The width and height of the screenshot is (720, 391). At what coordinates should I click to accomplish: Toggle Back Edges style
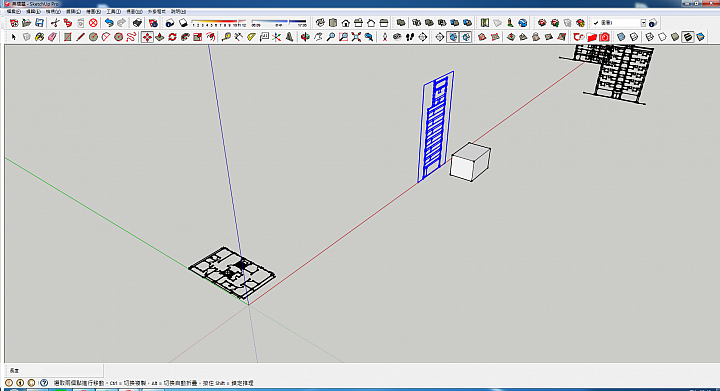tap(634, 37)
